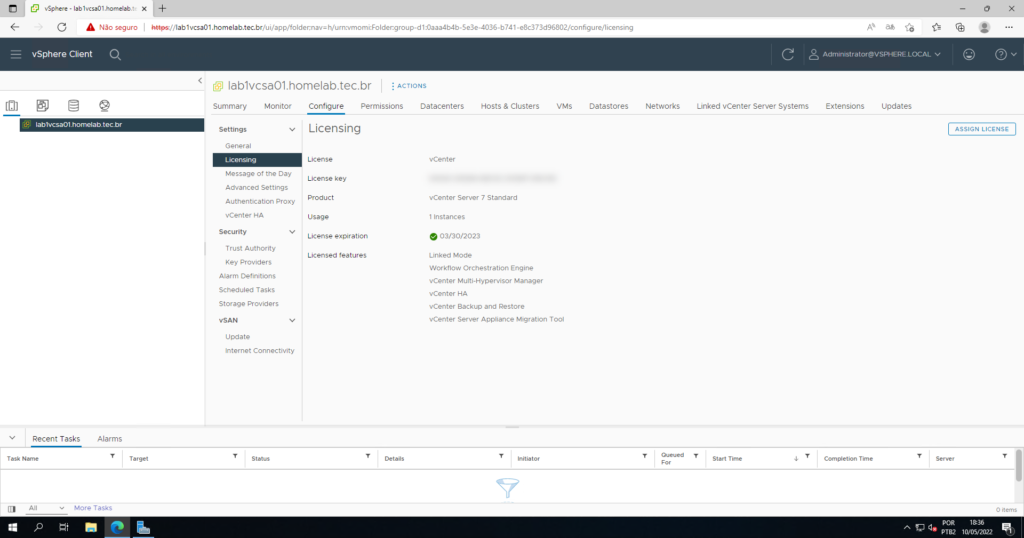Open the Permissions tab
Viewport: 1024px width, 538px height.
(381, 106)
